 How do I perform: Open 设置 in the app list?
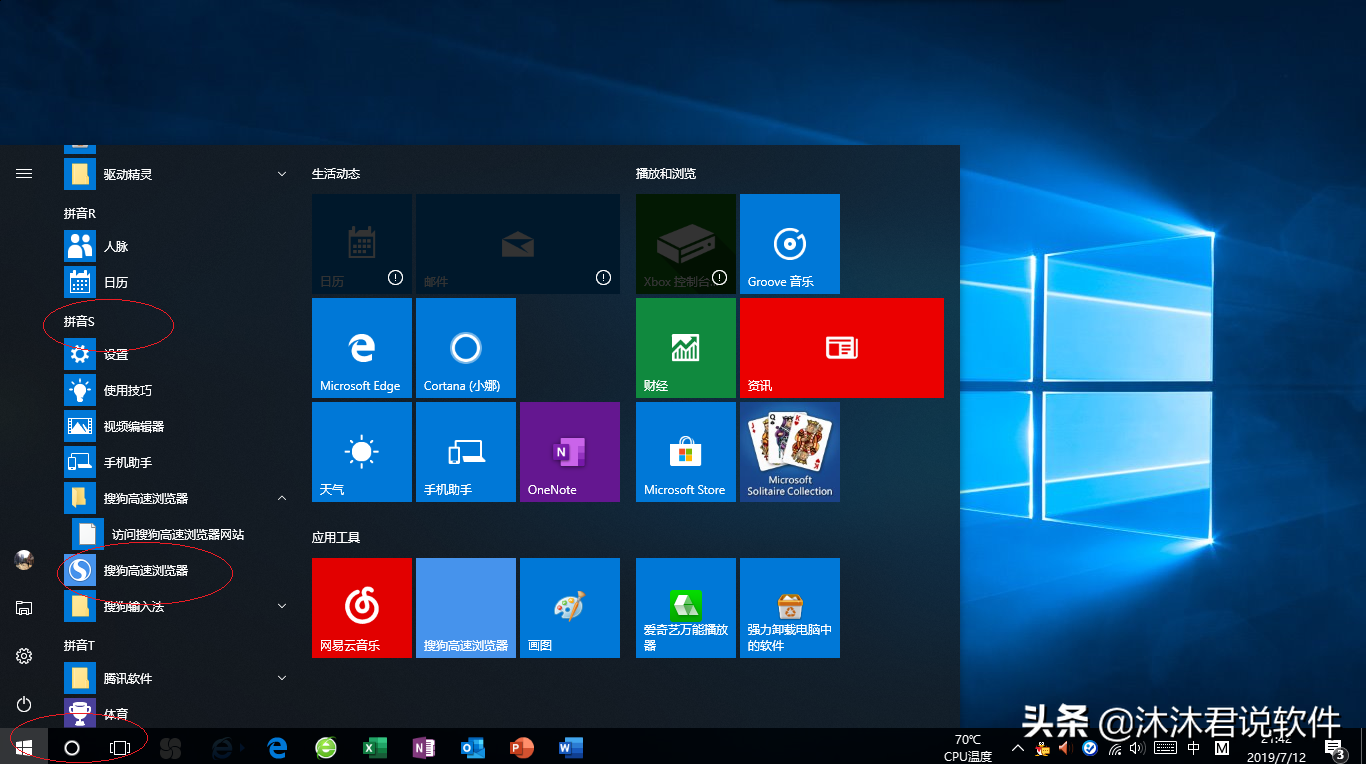pyautogui.click(x=176, y=354)
